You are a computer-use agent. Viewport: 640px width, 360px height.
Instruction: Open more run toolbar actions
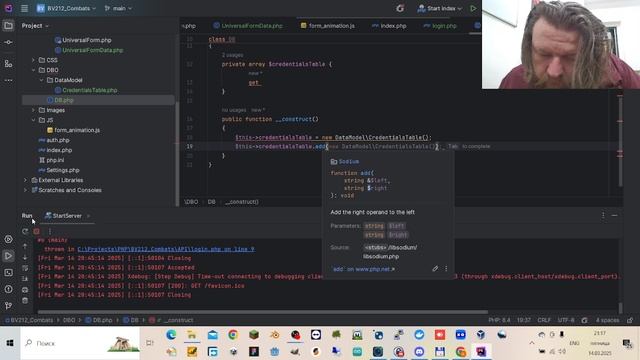coord(50,231)
